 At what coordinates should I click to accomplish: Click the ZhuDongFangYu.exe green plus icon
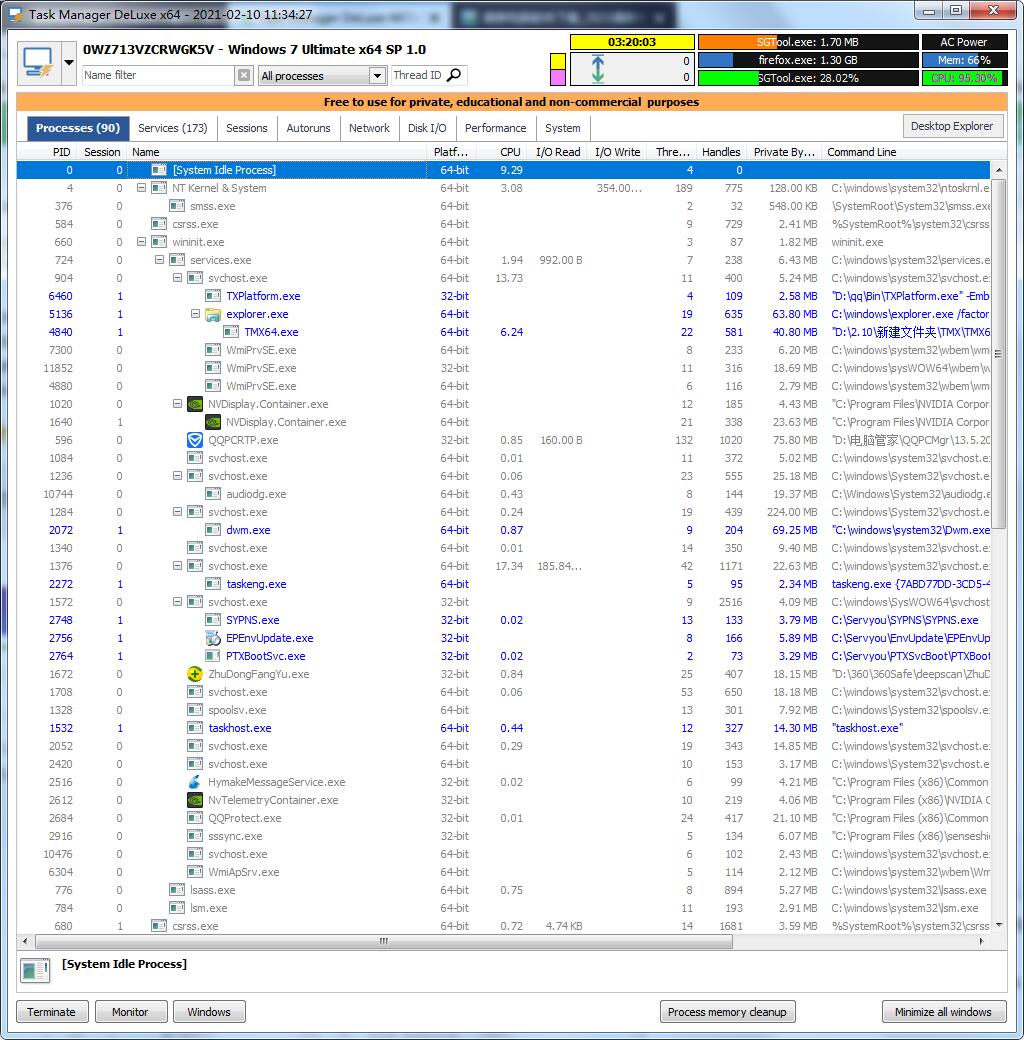tap(195, 674)
